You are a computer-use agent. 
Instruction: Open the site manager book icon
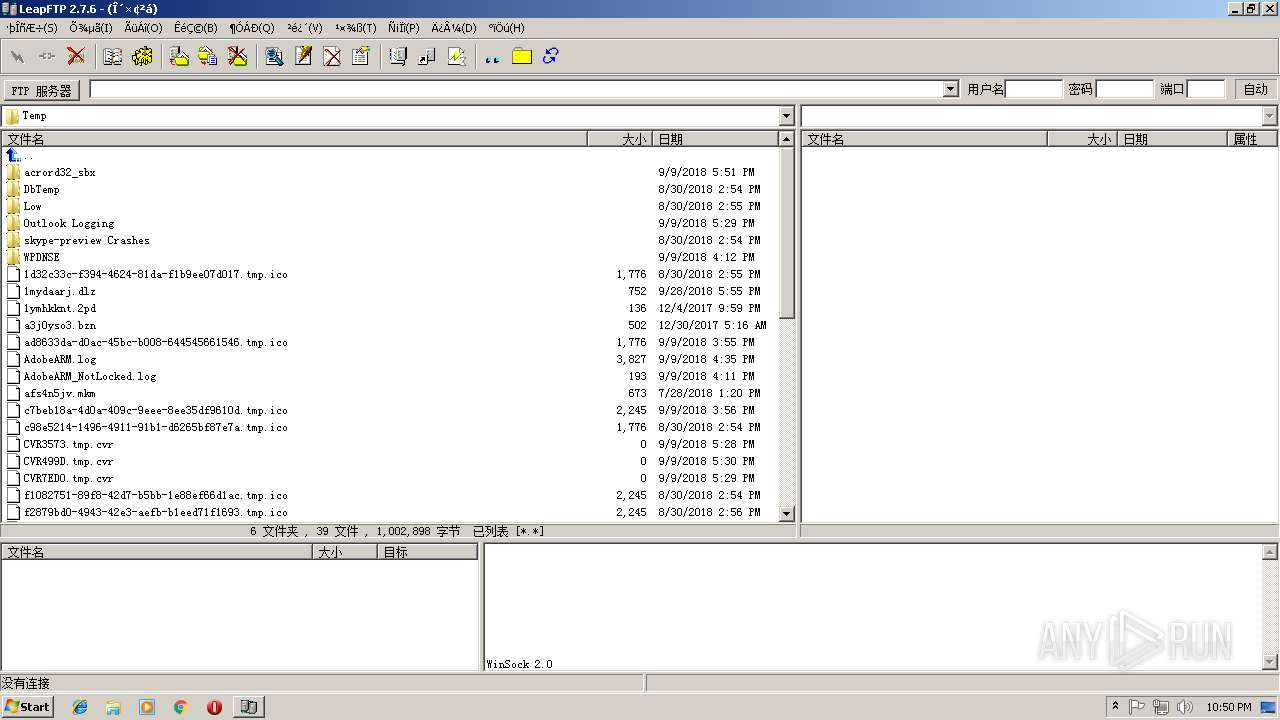(x=113, y=56)
